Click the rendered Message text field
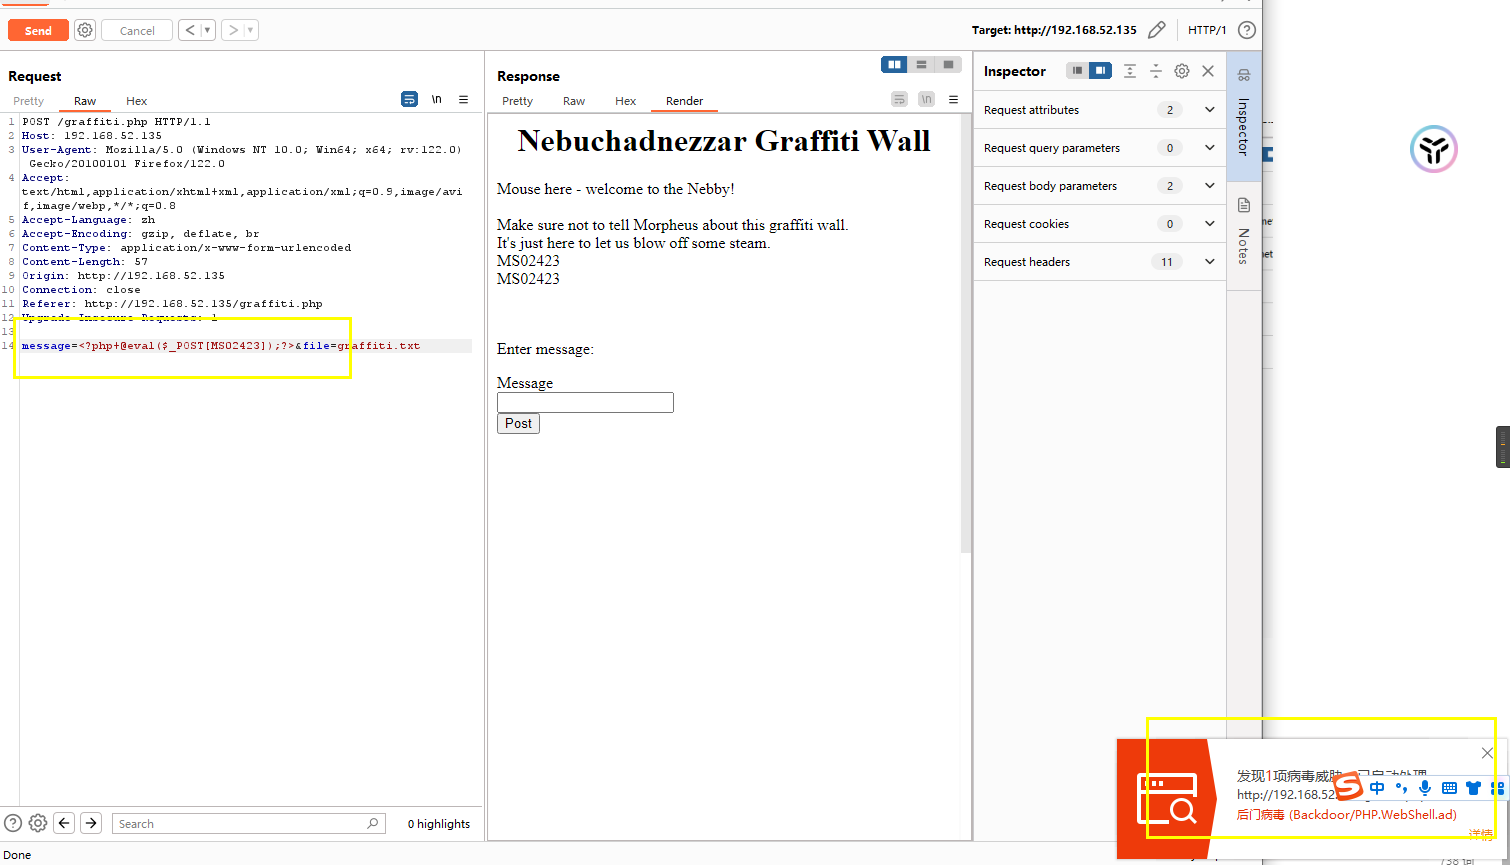1510x865 pixels. point(585,402)
